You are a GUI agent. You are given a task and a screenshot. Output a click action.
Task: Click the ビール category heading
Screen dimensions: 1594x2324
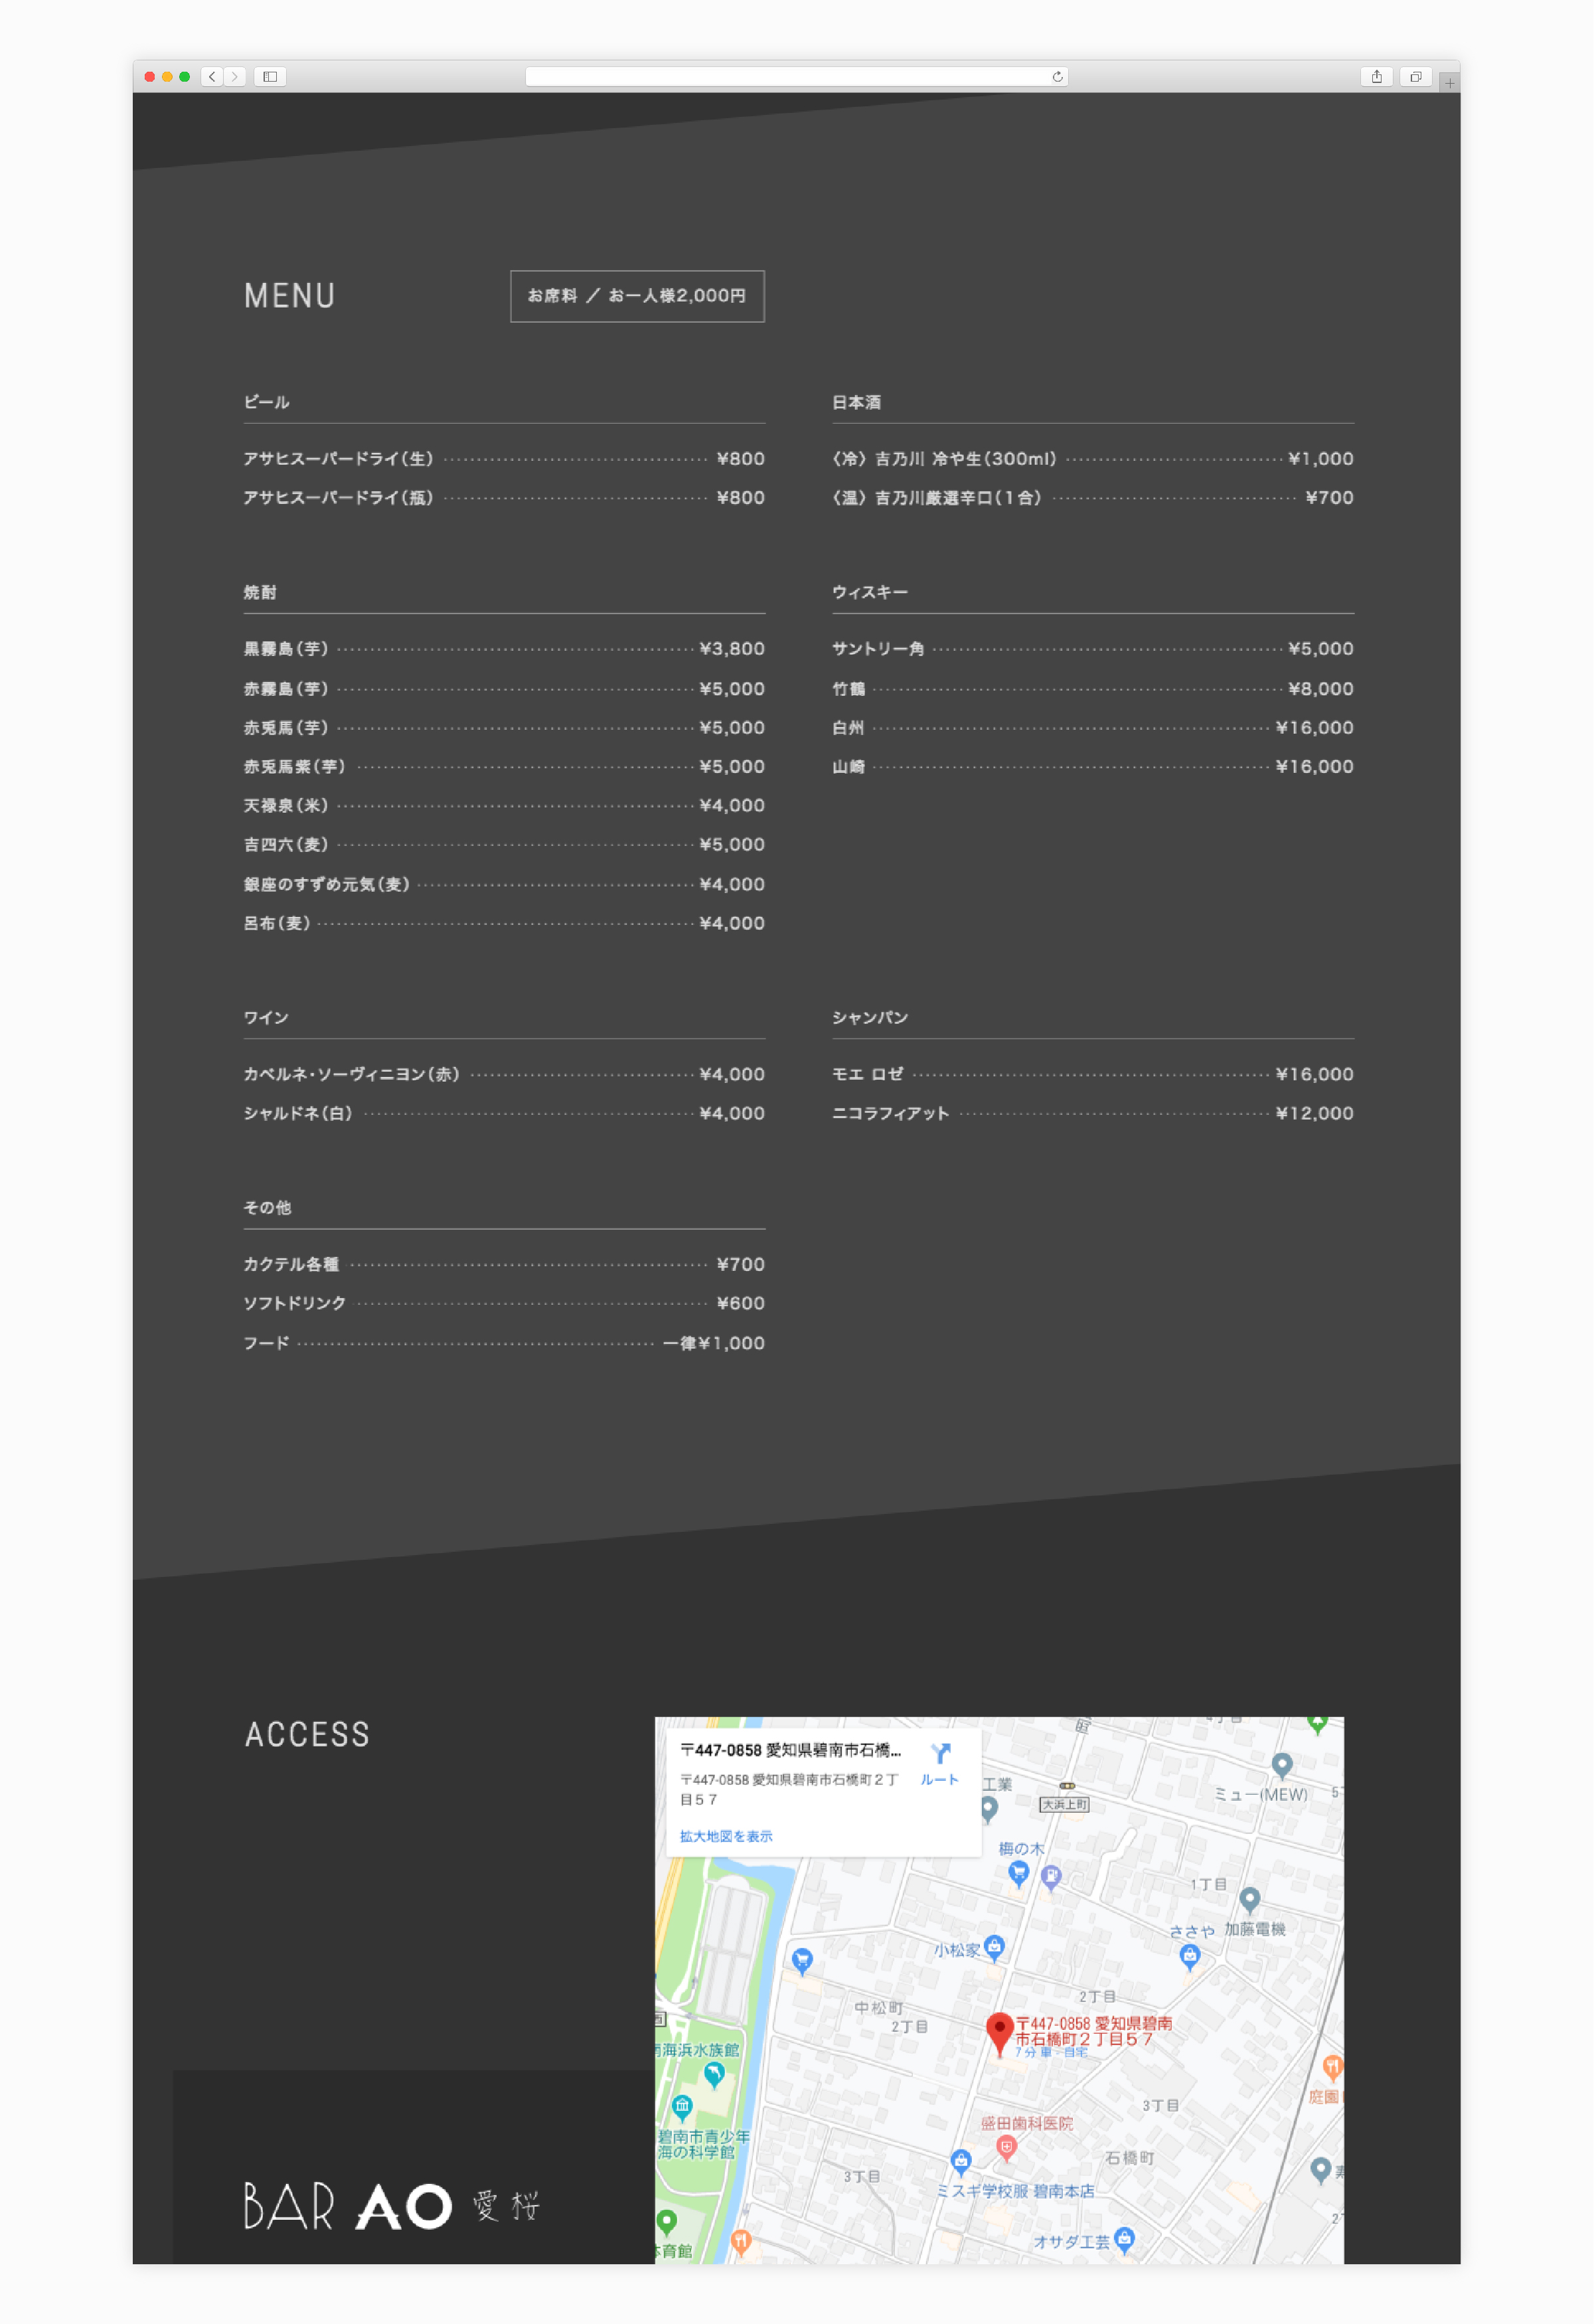[x=266, y=402]
